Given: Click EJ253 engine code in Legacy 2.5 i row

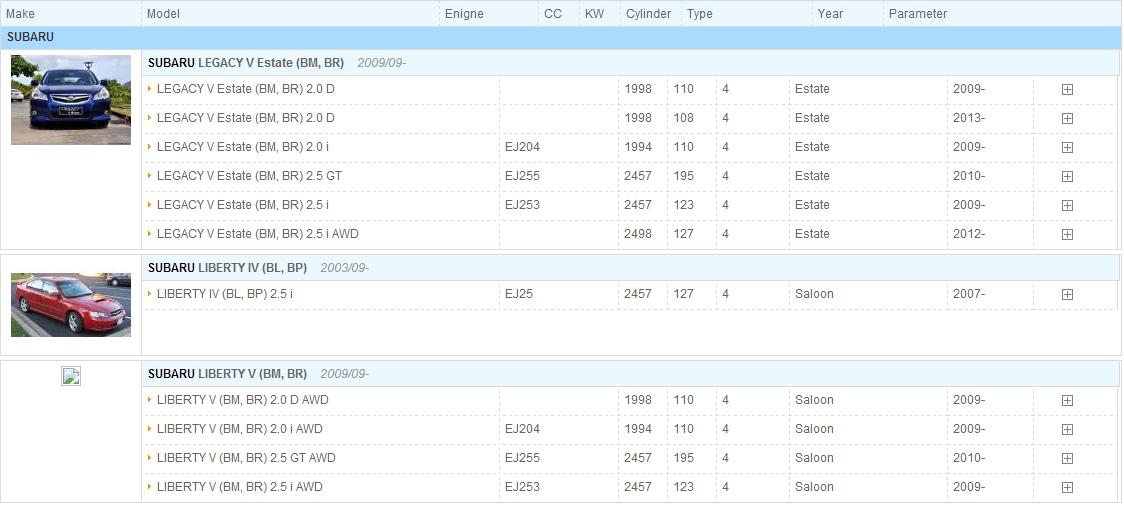Looking at the screenshot, I should click(x=522, y=204).
